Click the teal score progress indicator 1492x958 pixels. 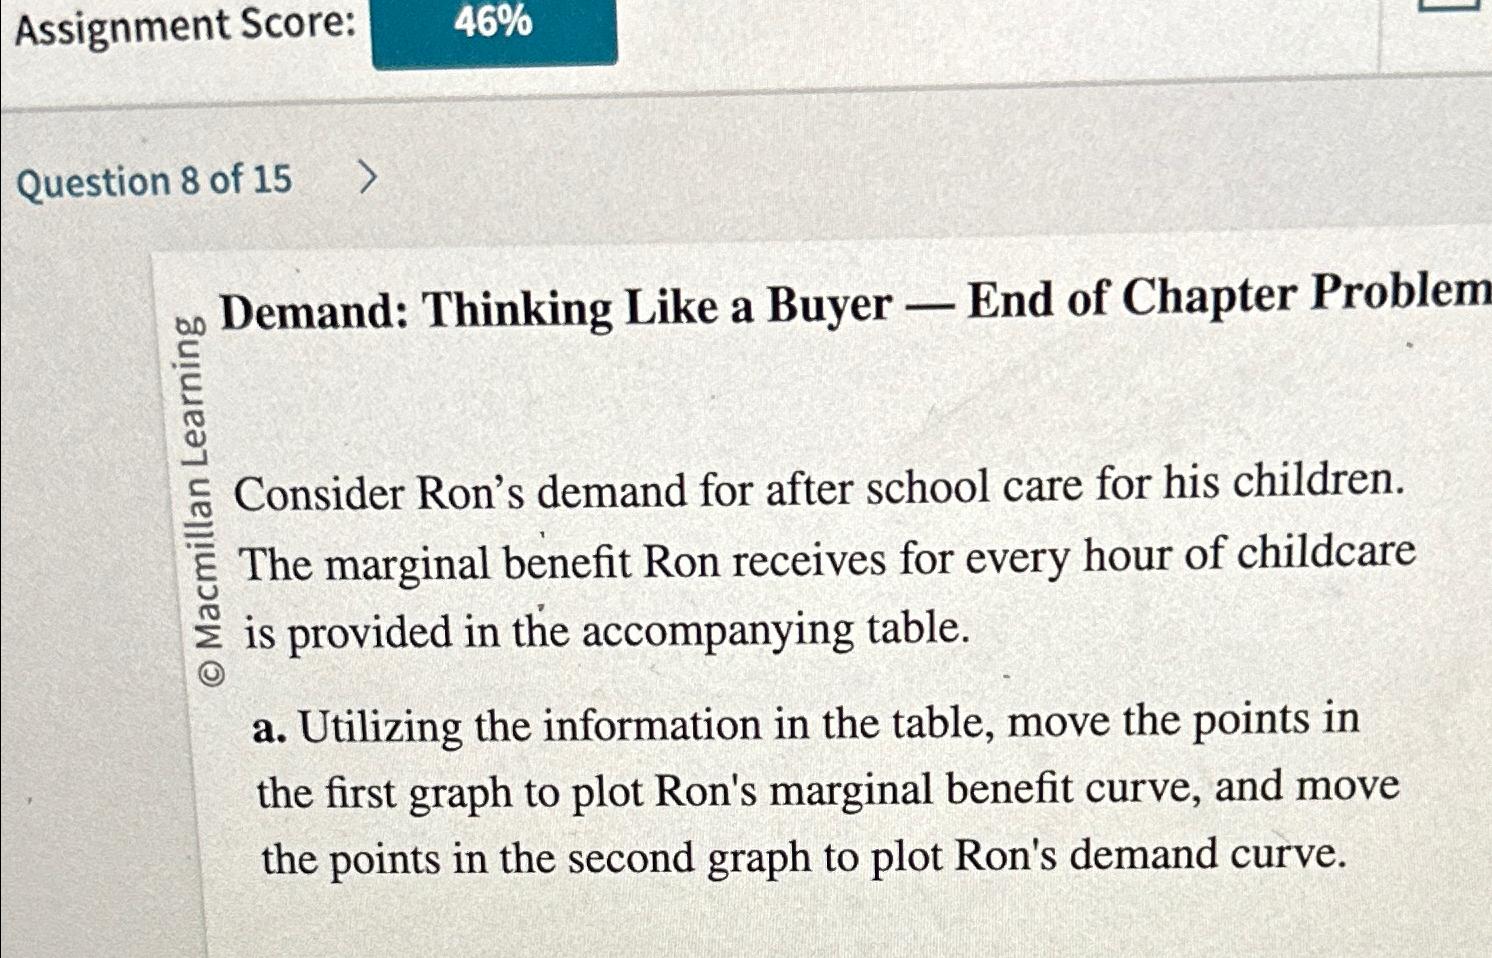pos(497,30)
